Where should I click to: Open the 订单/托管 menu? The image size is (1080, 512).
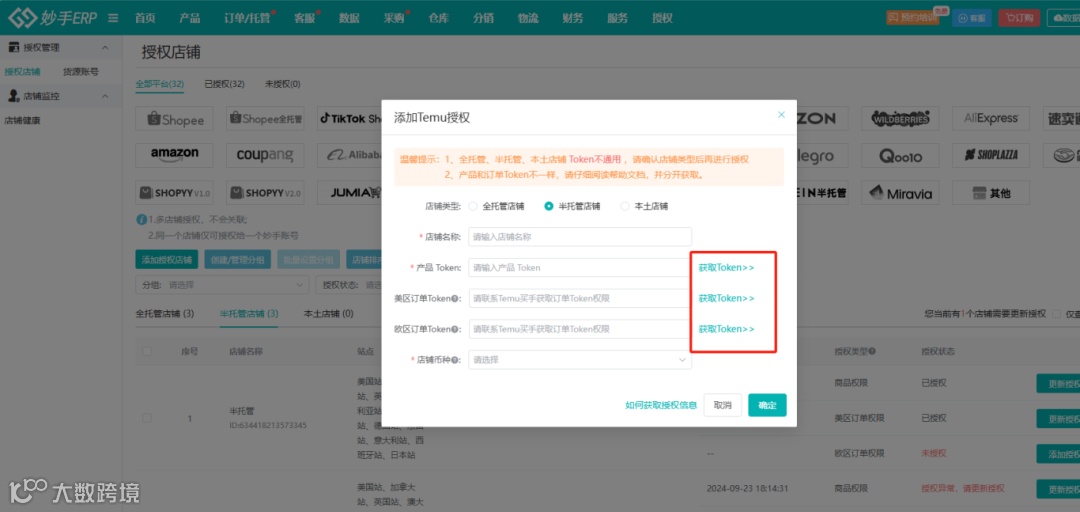tap(246, 19)
